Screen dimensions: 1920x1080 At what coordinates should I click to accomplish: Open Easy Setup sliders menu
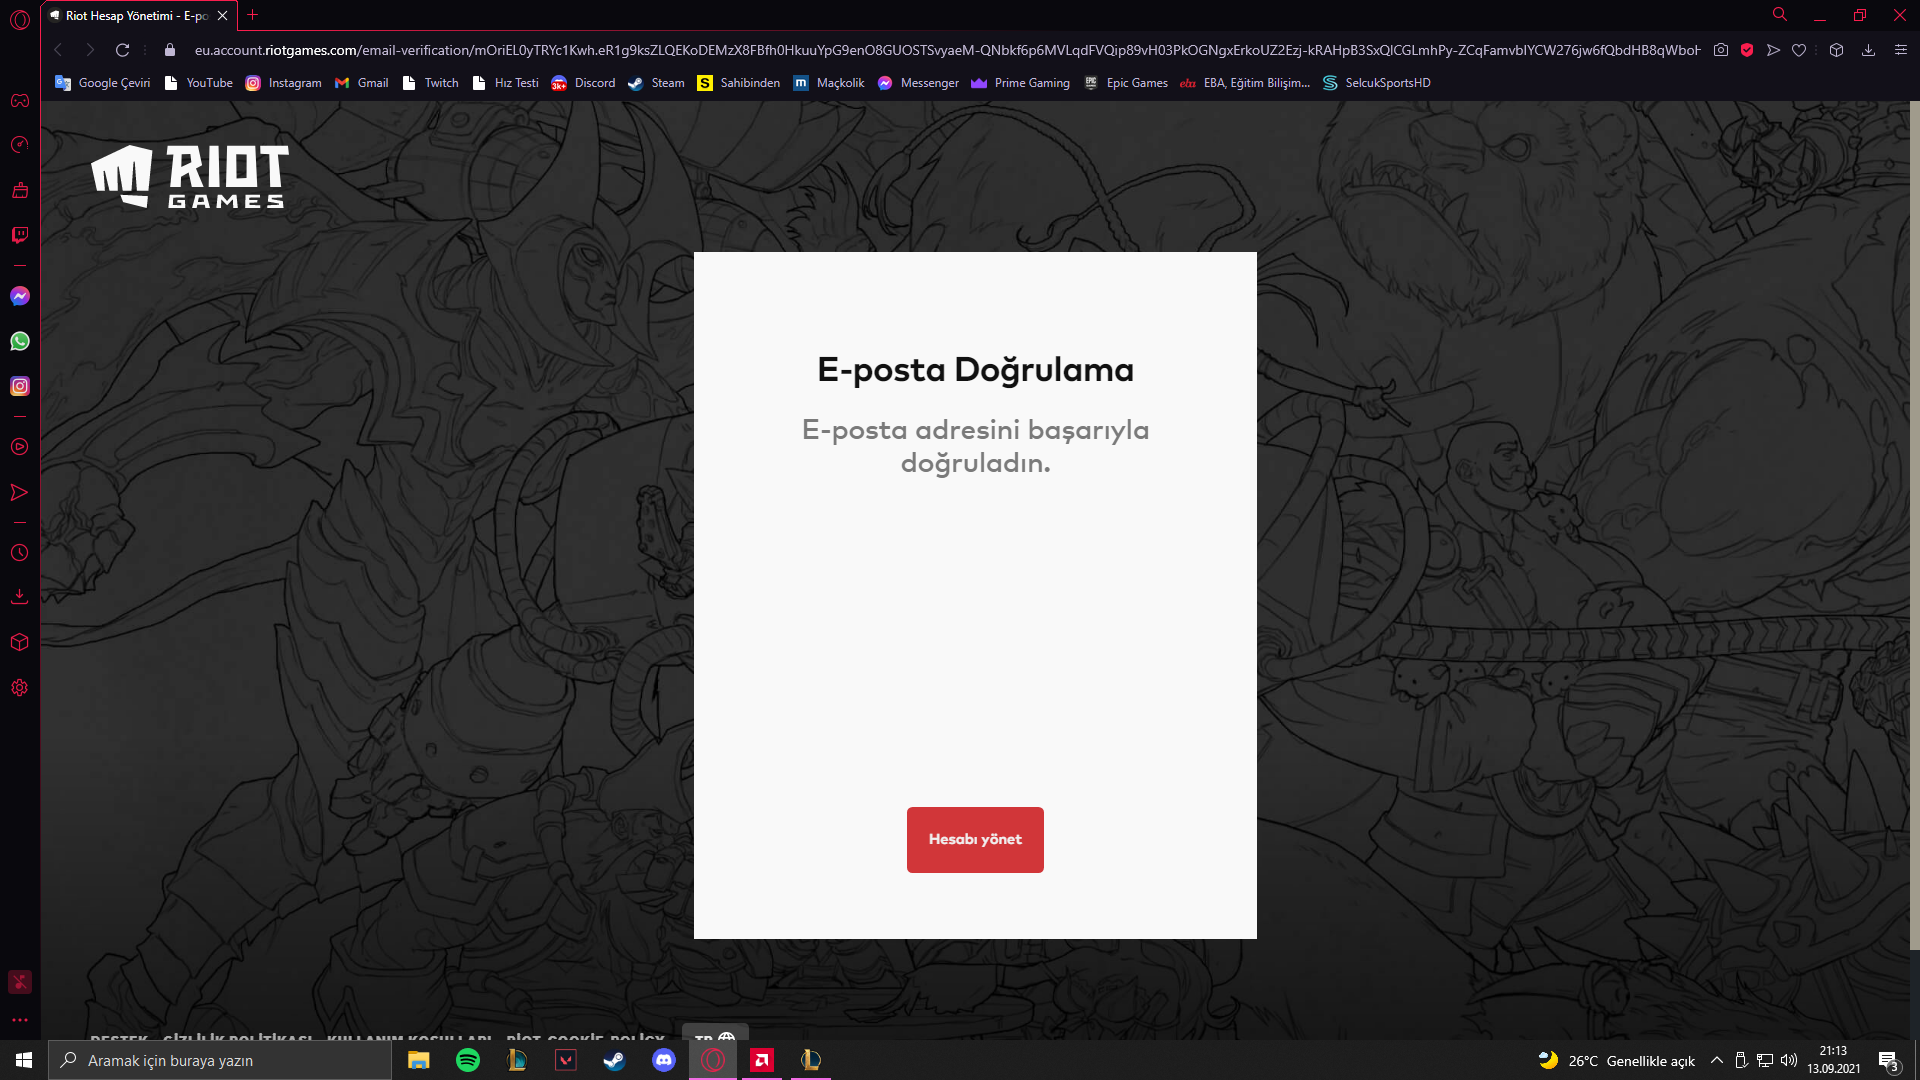coord(1901,50)
